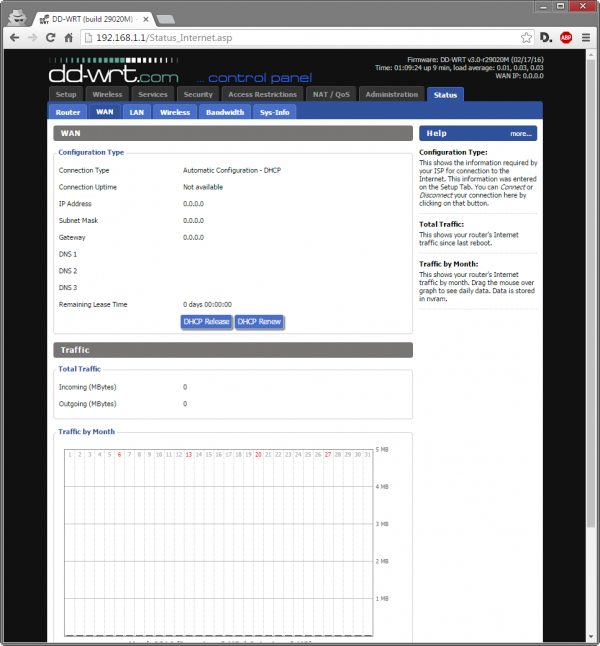Screen dimensions: 600x646
Task: Open the NAT / QoS tab
Action: pos(330,95)
